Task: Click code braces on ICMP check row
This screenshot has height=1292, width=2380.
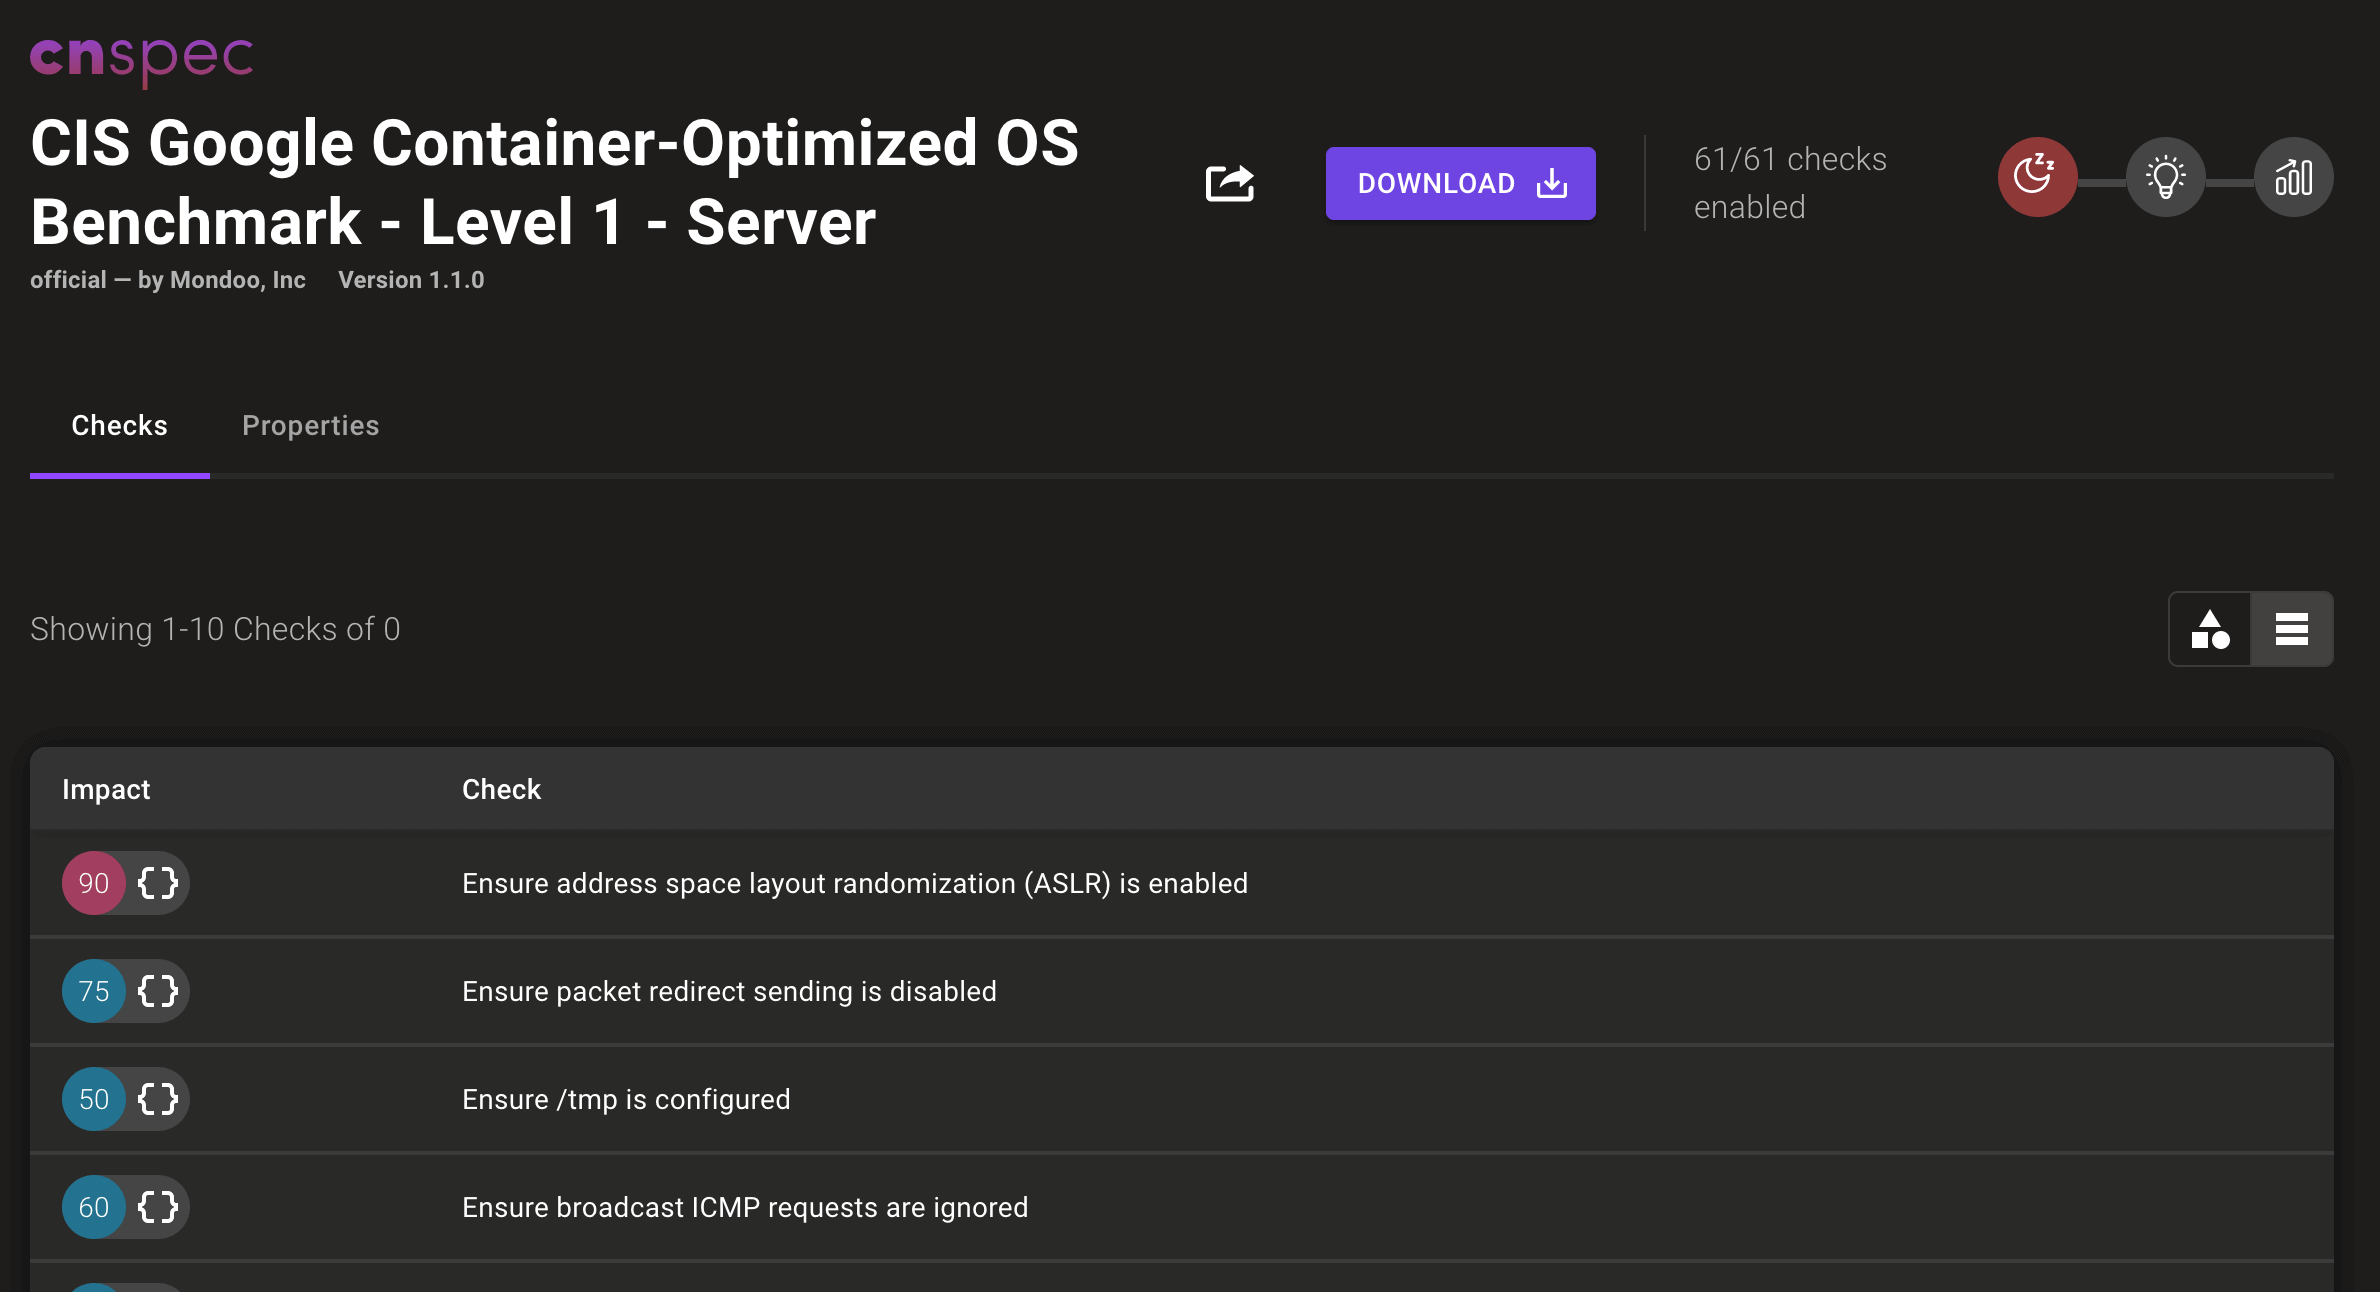Action: [x=158, y=1207]
